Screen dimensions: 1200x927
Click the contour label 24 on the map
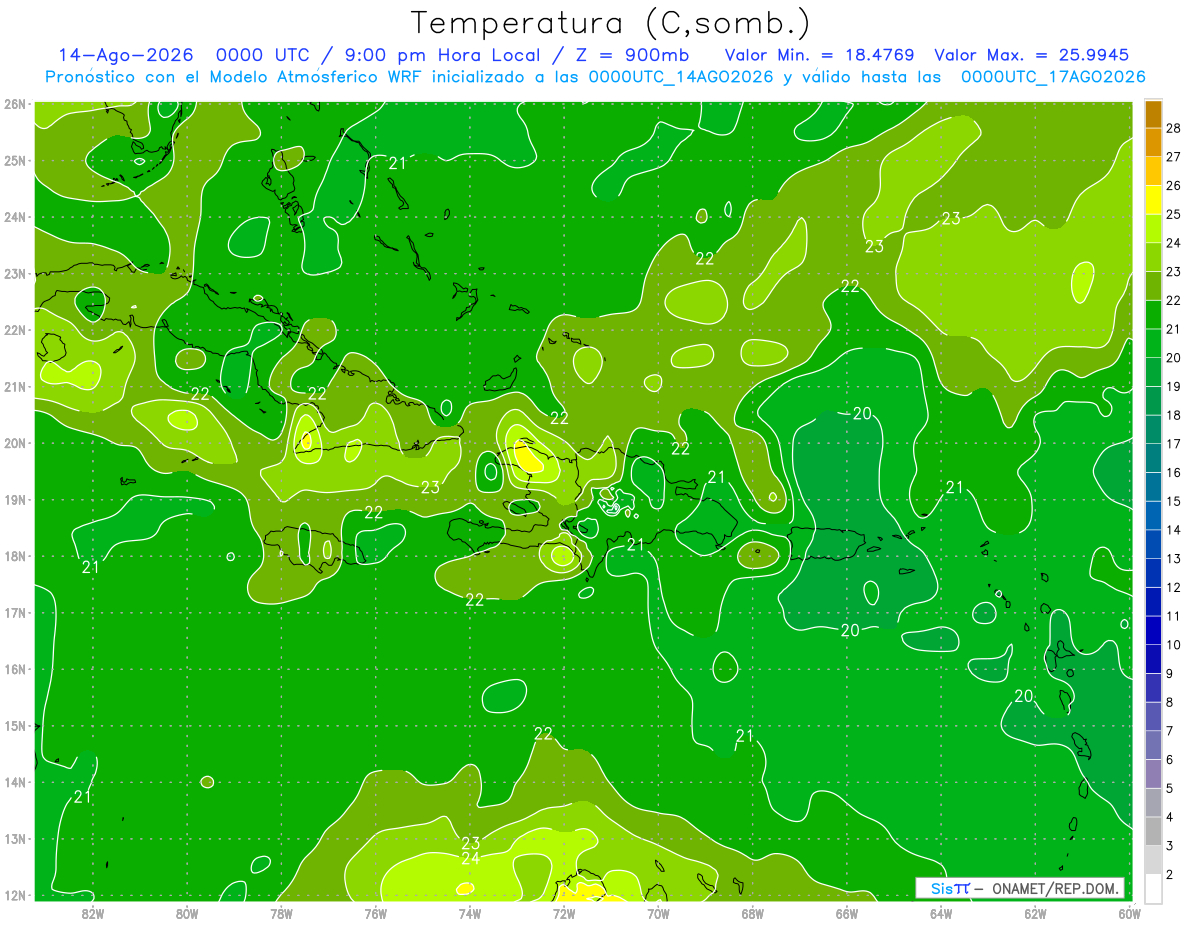[471, 858]
